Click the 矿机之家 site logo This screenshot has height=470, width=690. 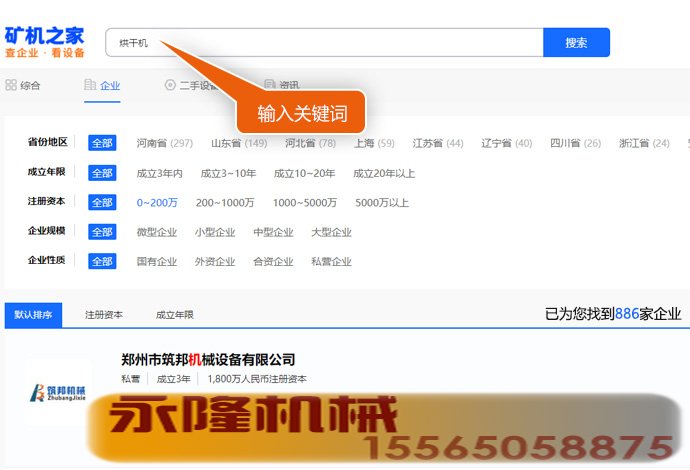click(44, 42)
